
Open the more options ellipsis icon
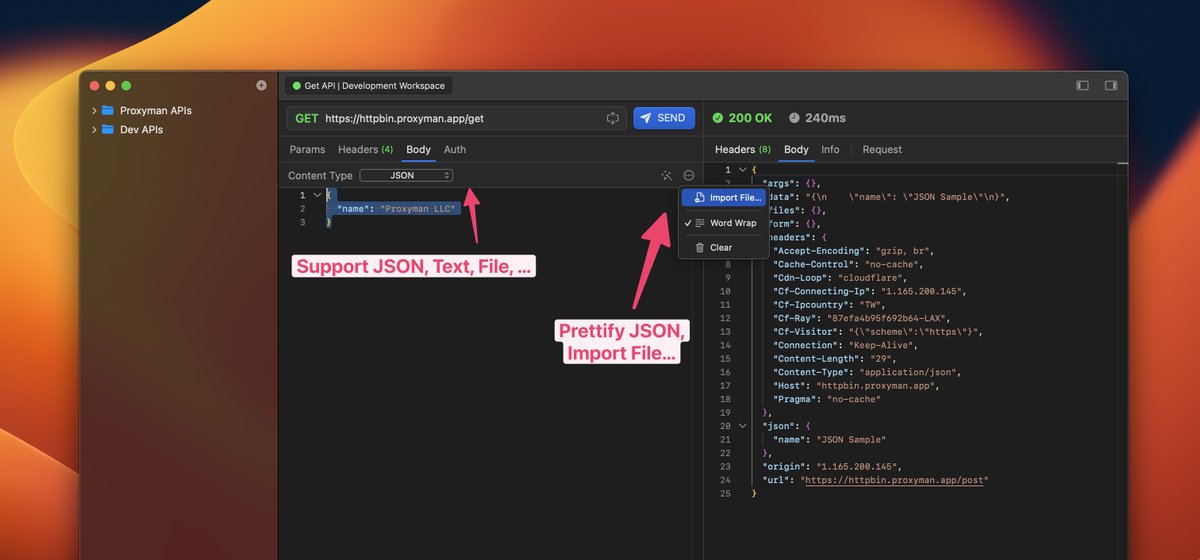[689, 176]
